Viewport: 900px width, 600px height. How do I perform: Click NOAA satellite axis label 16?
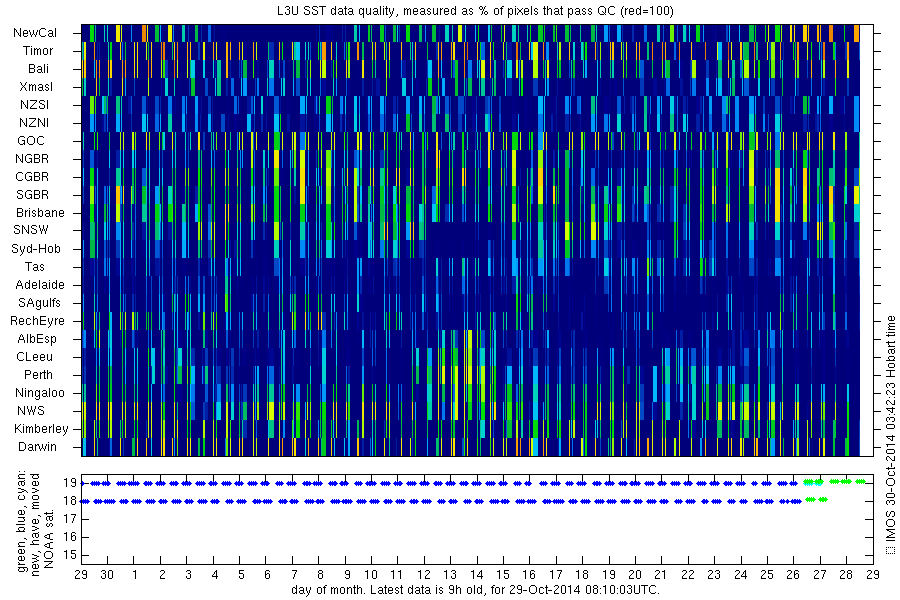[x=70, y=537]
